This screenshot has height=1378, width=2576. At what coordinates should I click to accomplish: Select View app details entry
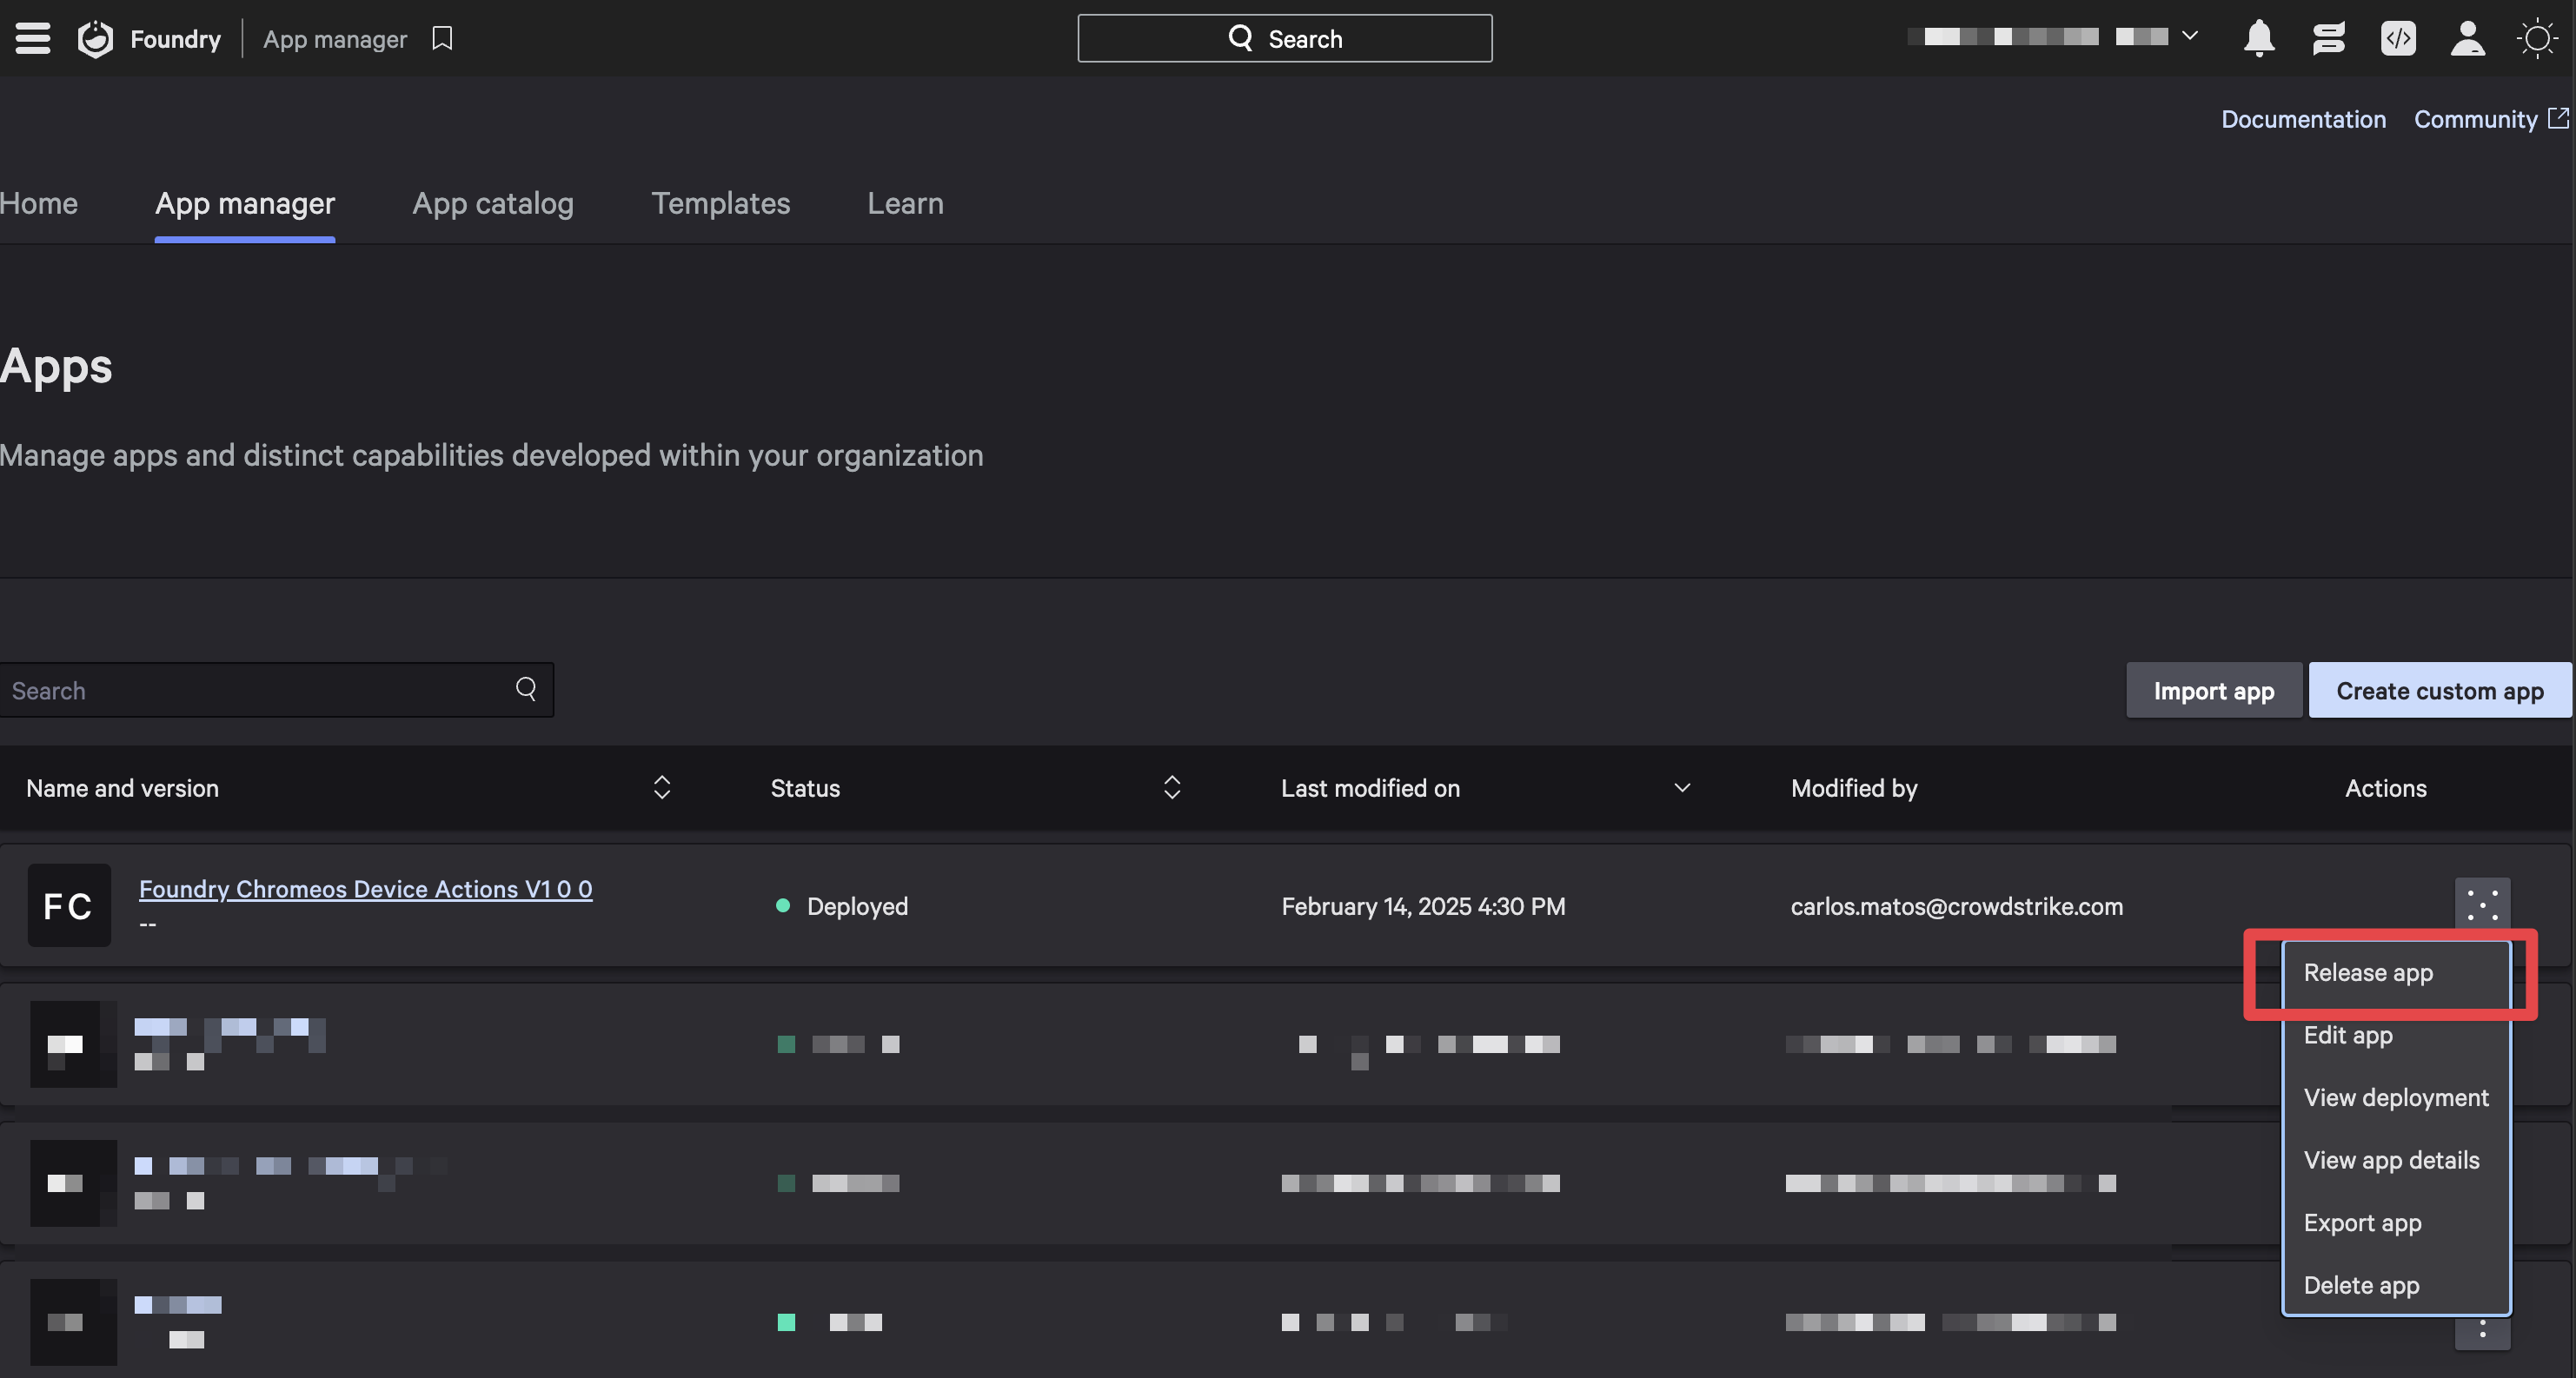coord(2396,1160)
